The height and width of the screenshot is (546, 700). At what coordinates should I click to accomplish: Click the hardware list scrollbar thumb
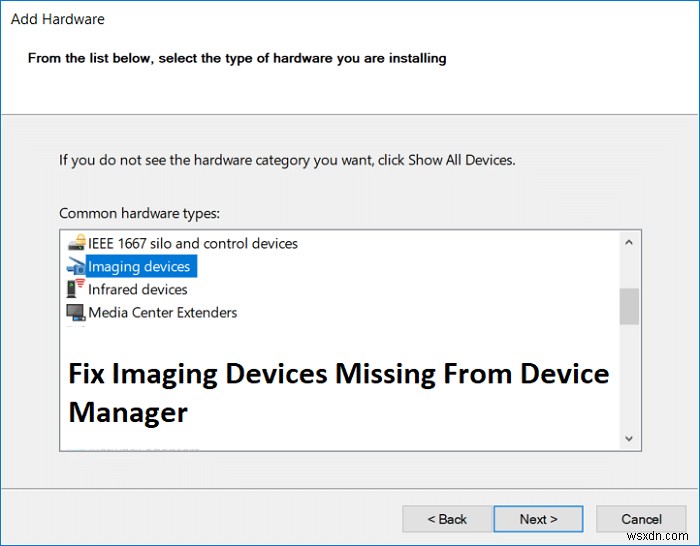click(x=629, y=306)
